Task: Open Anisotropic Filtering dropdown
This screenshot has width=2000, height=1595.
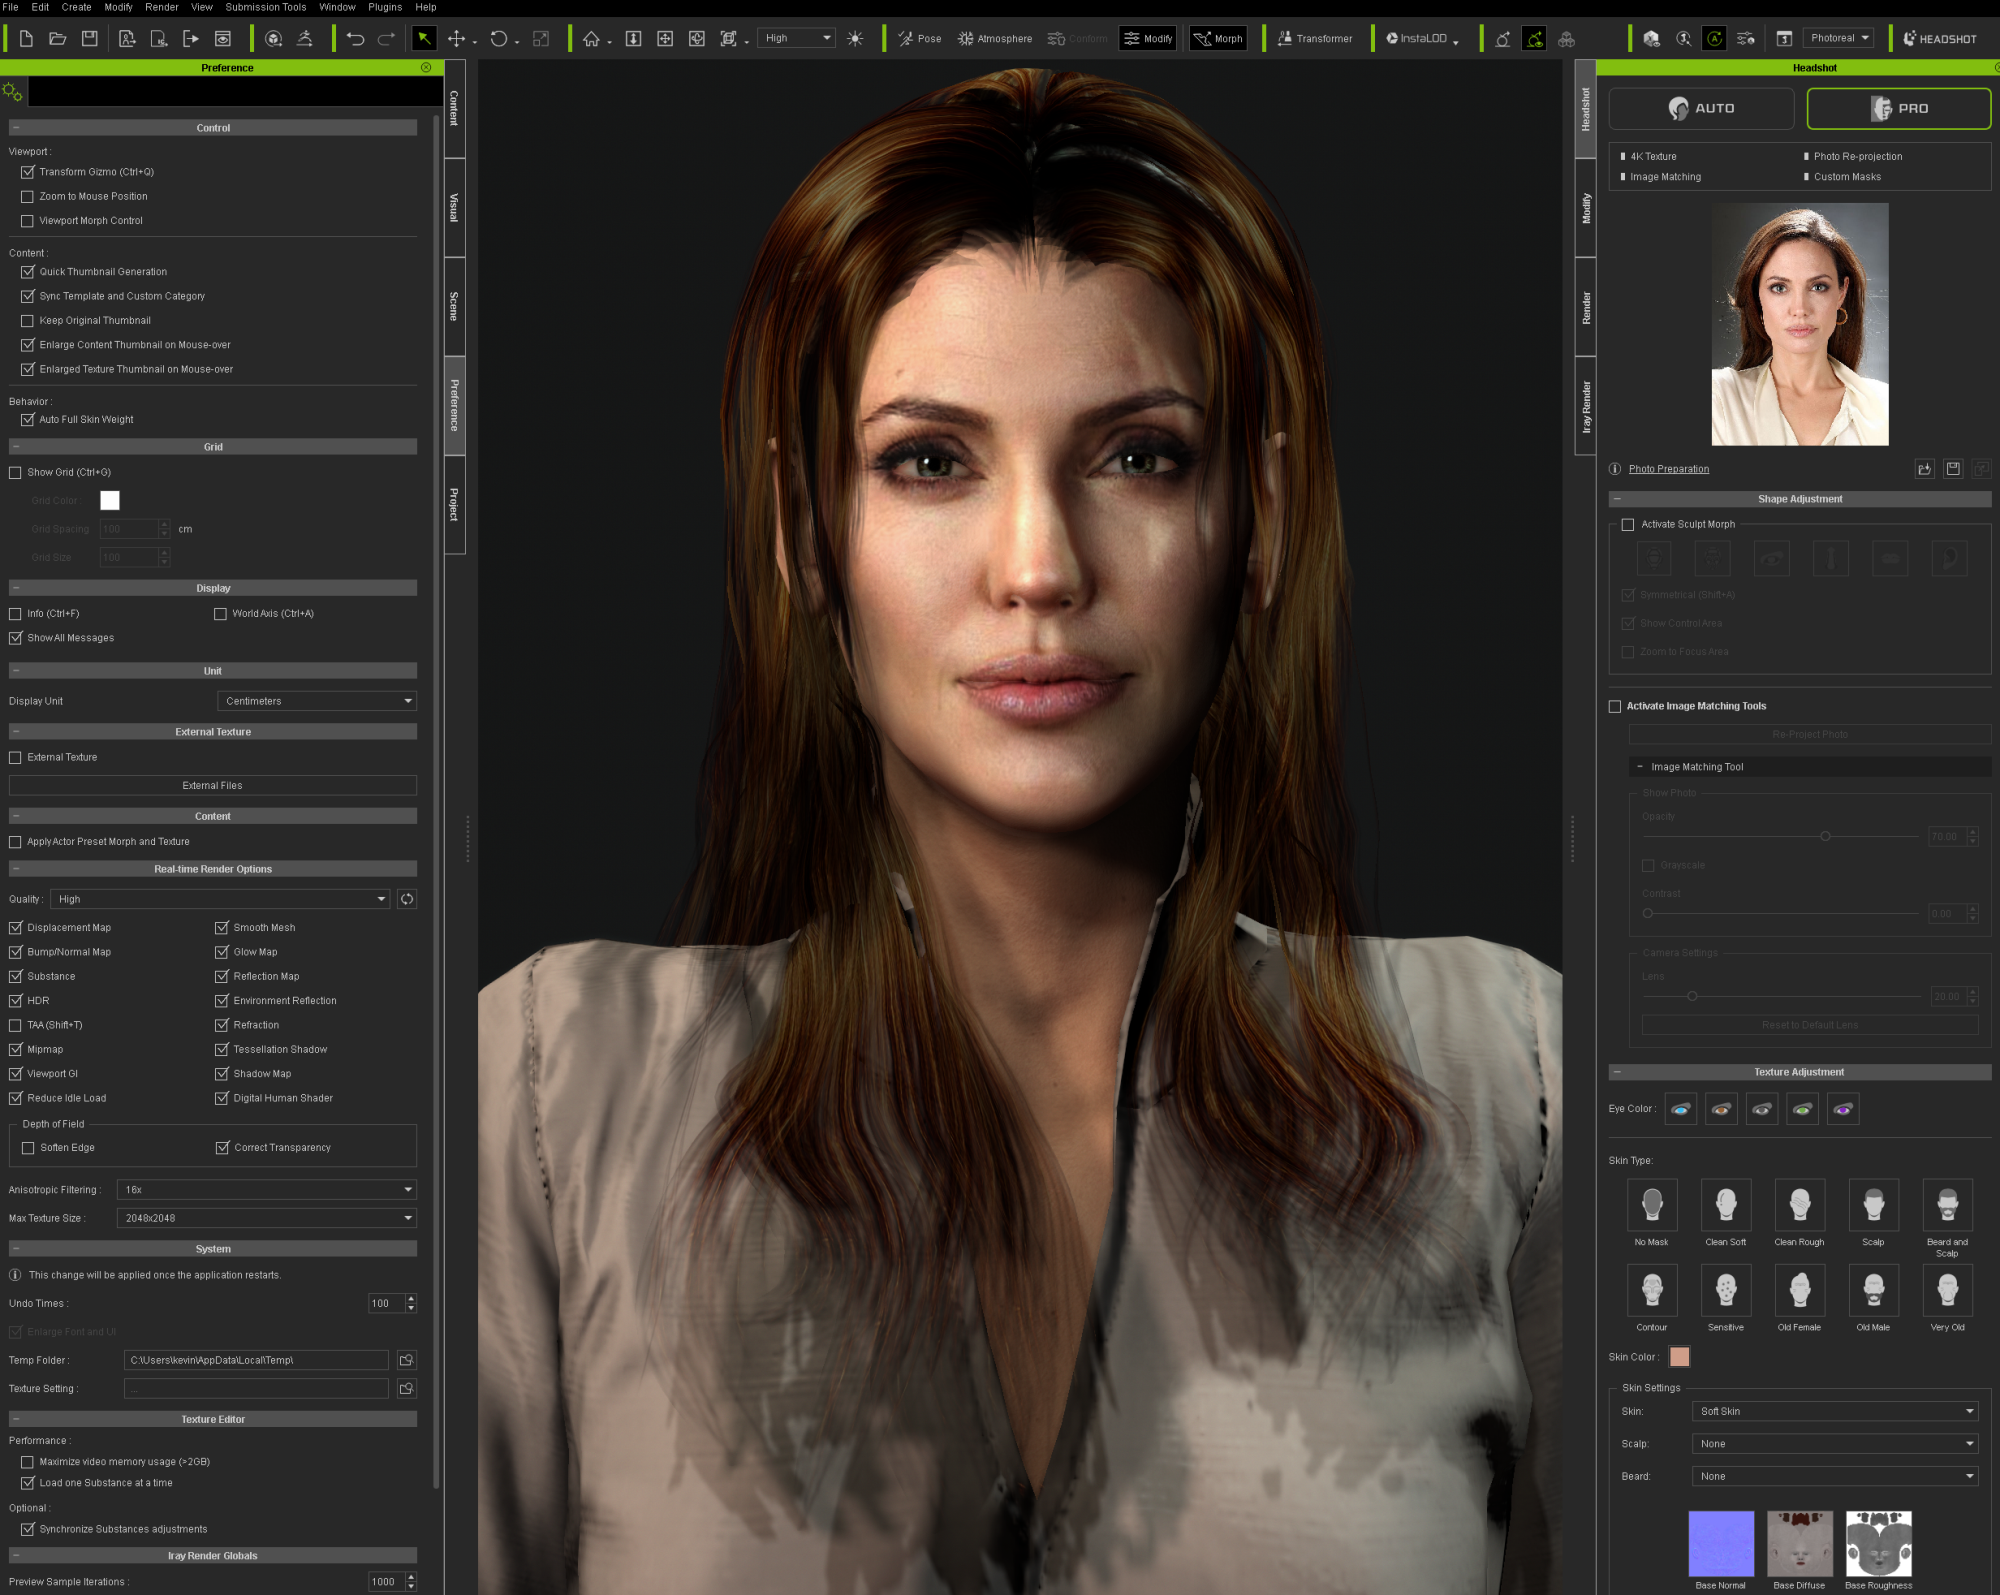Action: coord(267,1189)
